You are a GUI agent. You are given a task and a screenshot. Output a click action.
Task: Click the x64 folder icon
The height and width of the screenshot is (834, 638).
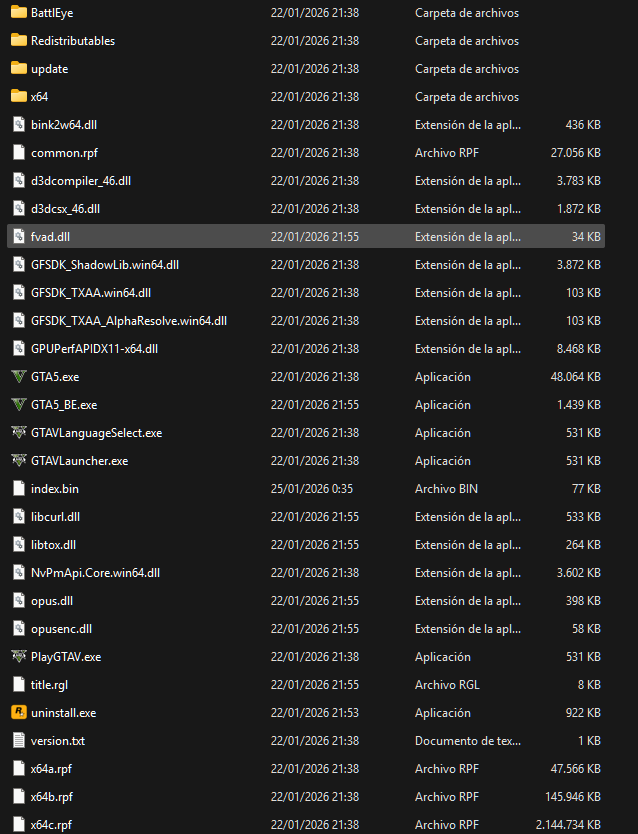(x=18, y=97)
